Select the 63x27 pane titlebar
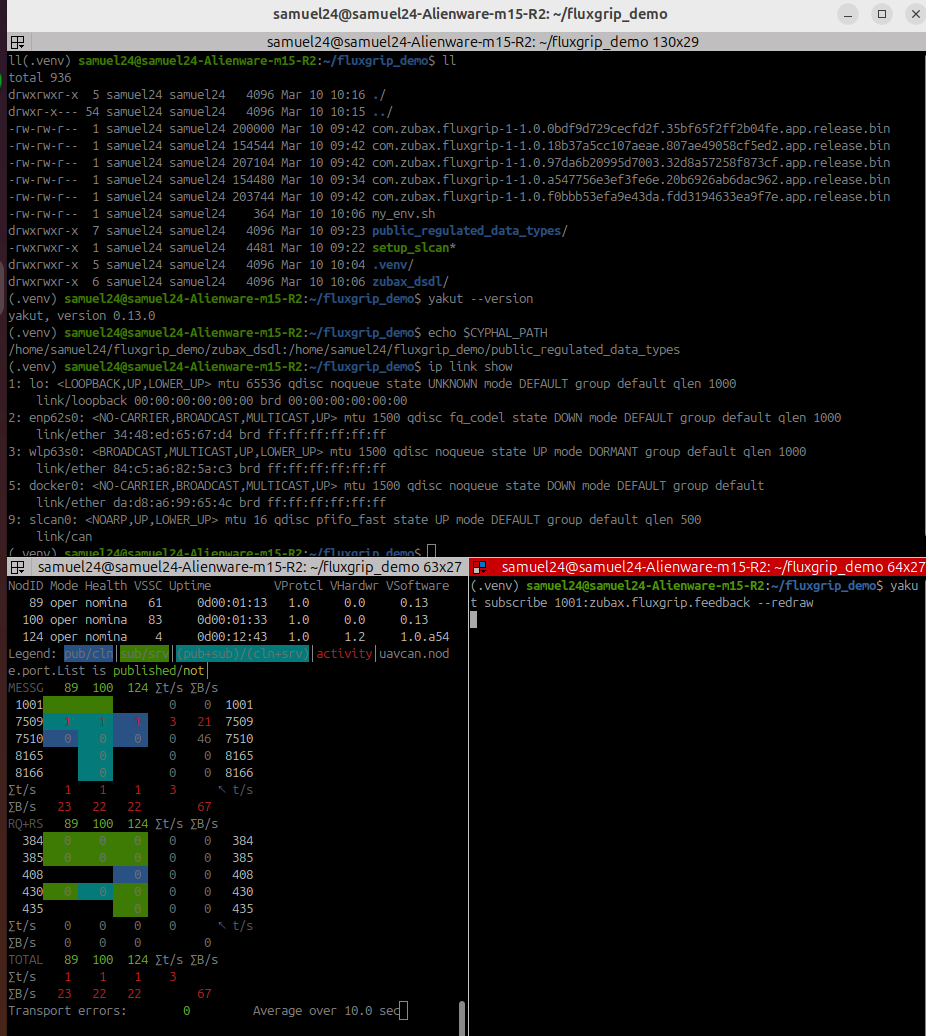 coord(250,567)
